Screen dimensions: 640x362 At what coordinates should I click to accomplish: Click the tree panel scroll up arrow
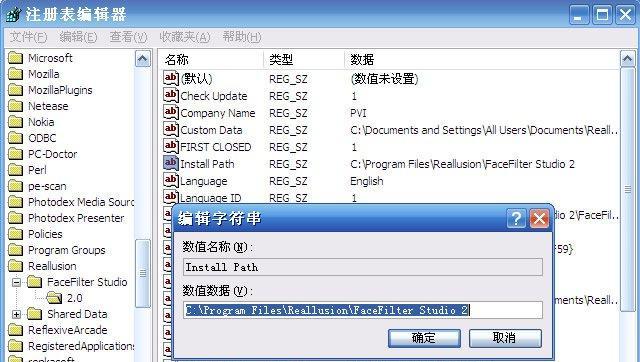point(142,59)
